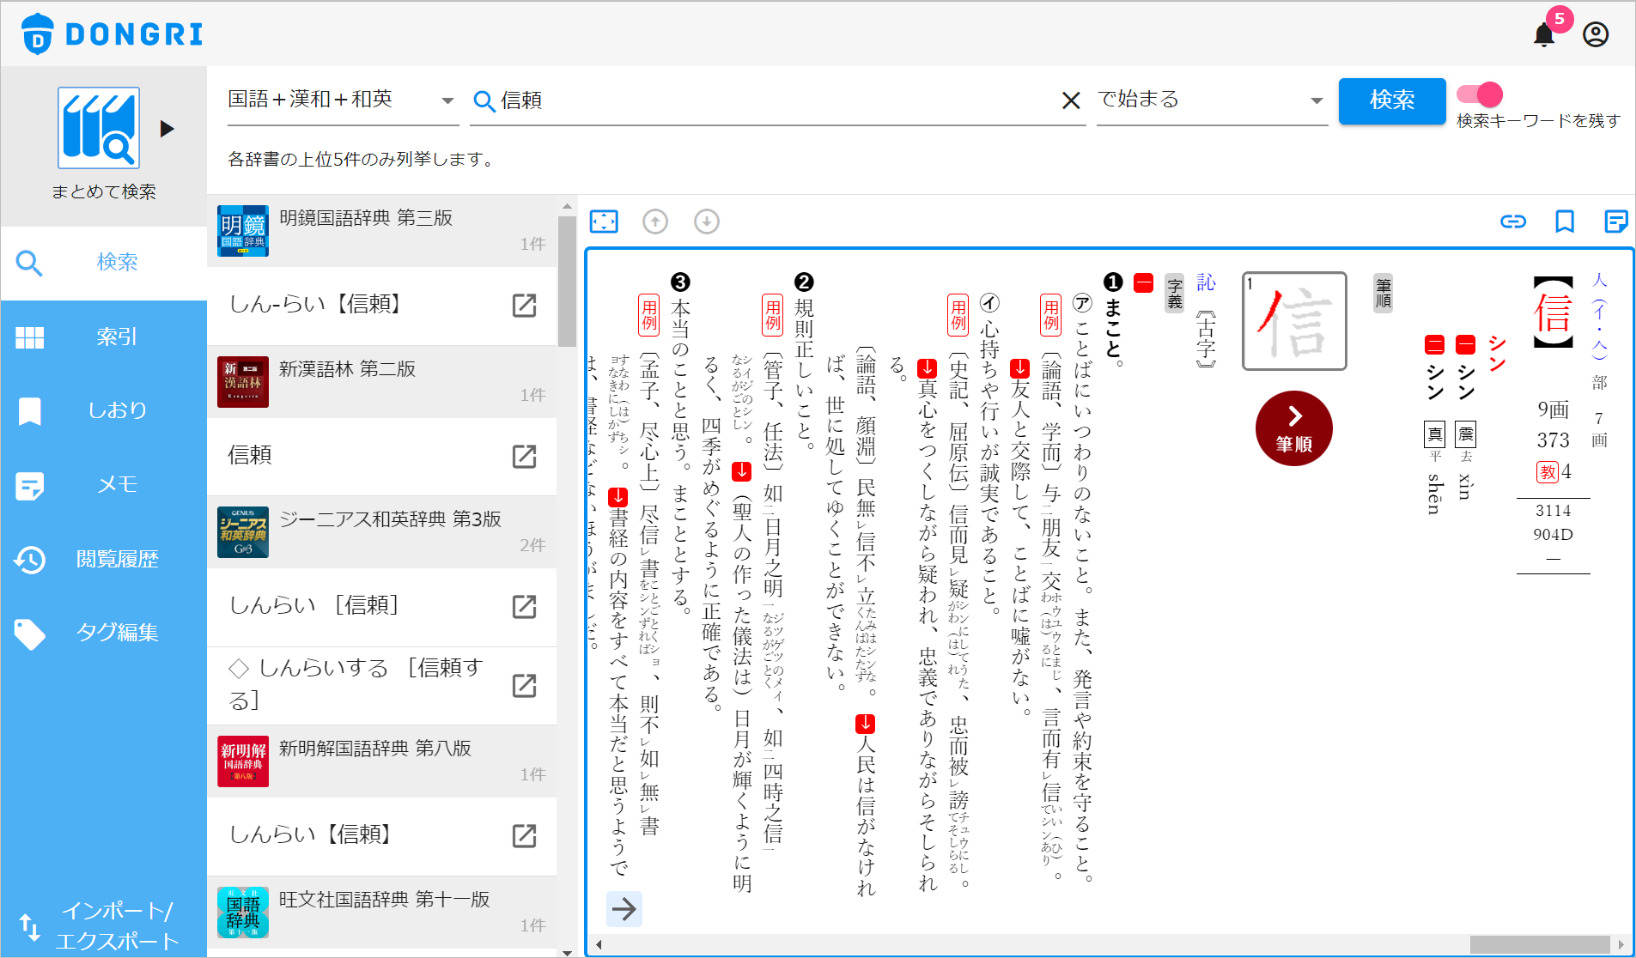Click the 信 stroke order image box
This screenshot has width=1636, height=958.
tap(1294, 321)
